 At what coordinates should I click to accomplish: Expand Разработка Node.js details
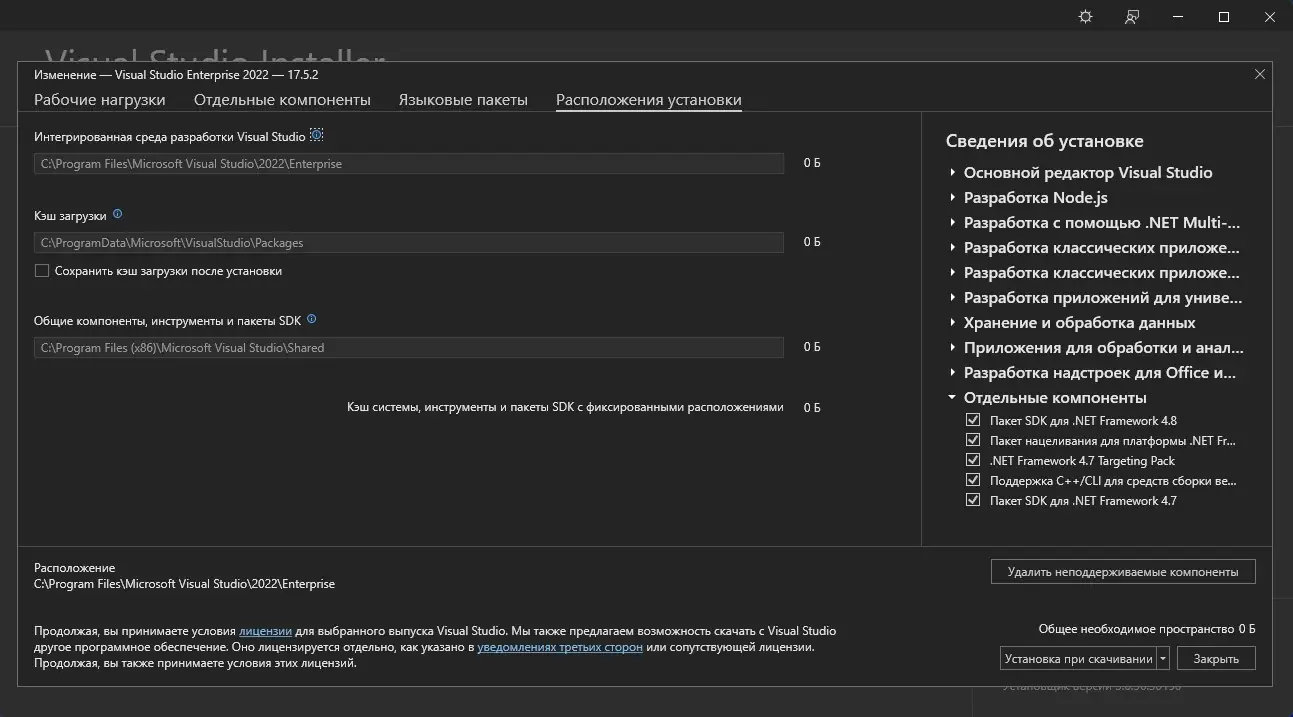[x=951, y=197]
